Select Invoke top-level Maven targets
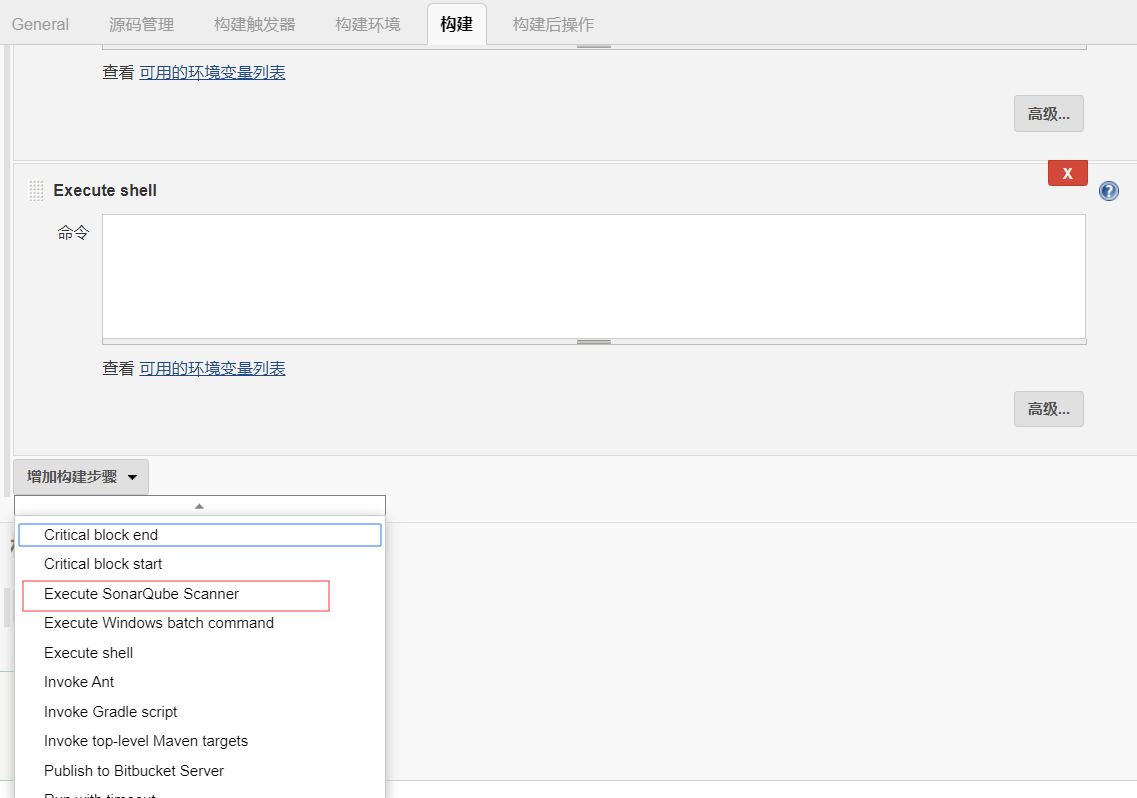Viewport: 1137px width, 798px height. point(146,741)
